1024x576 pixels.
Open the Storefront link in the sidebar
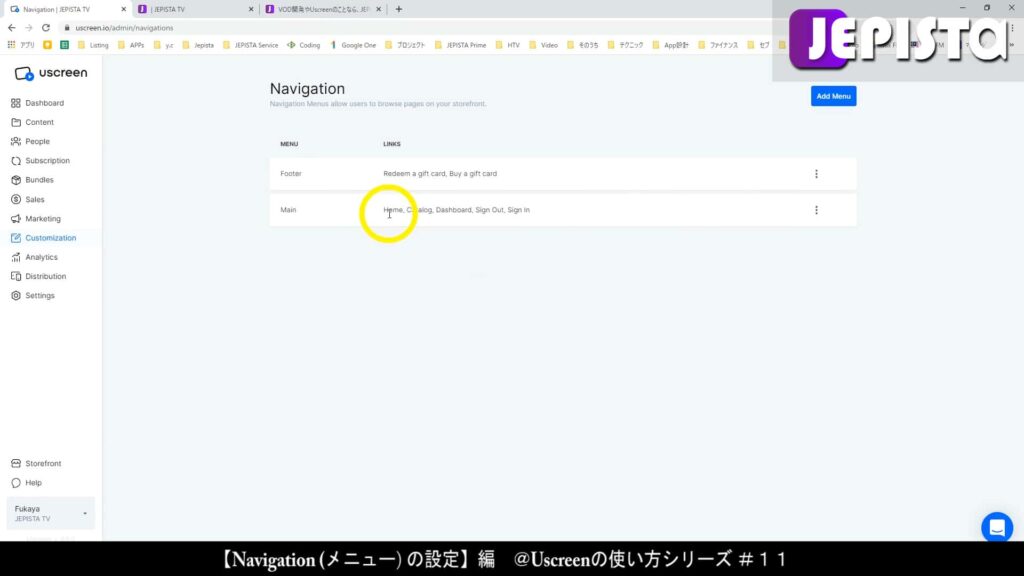pos(44,463)
